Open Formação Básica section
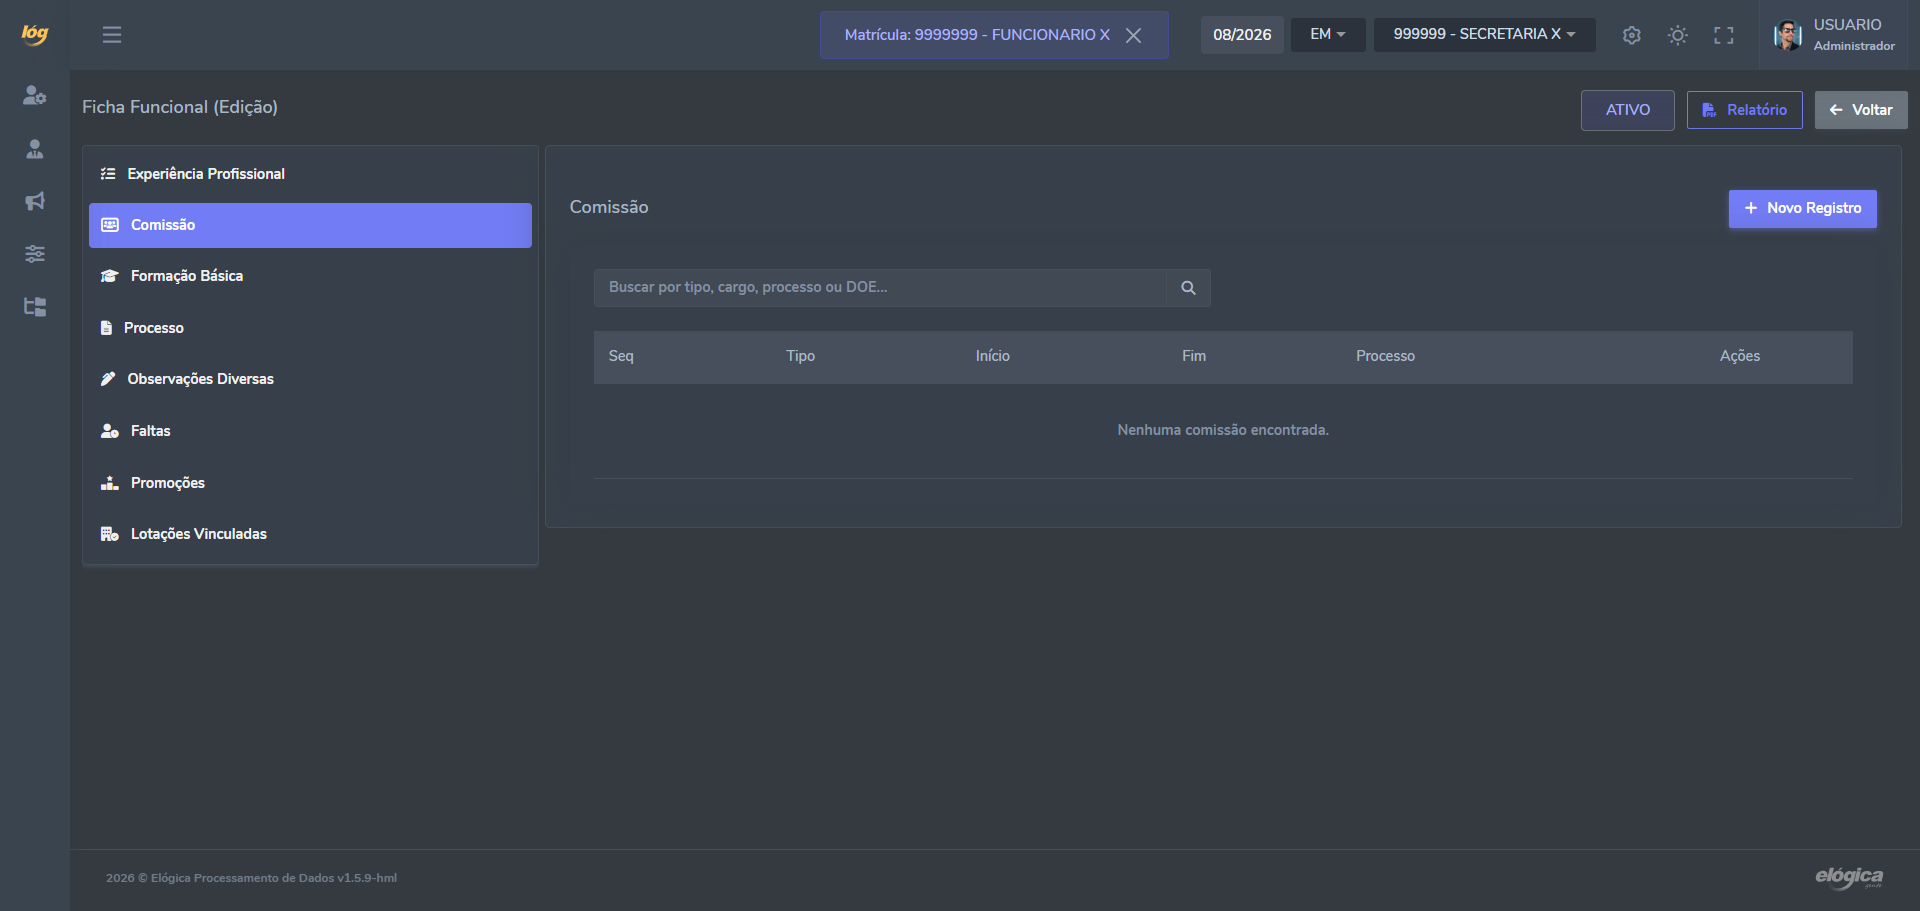This screenshot has height=911, width=1920. click(310, 276)
